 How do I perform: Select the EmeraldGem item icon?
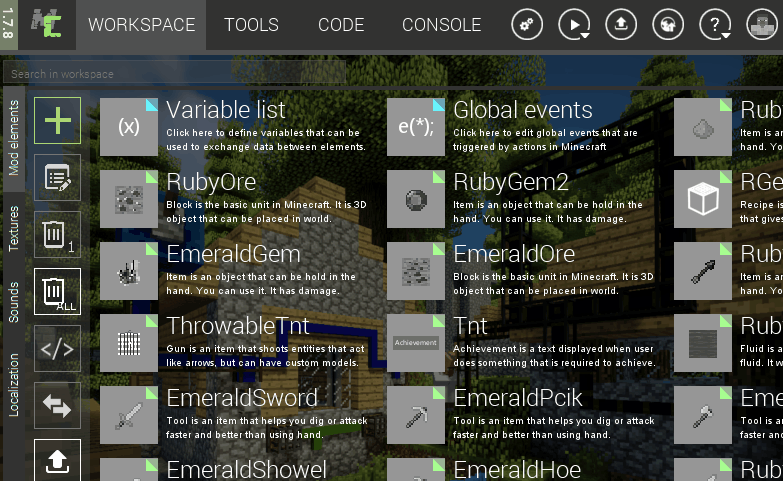pos(129,271)
